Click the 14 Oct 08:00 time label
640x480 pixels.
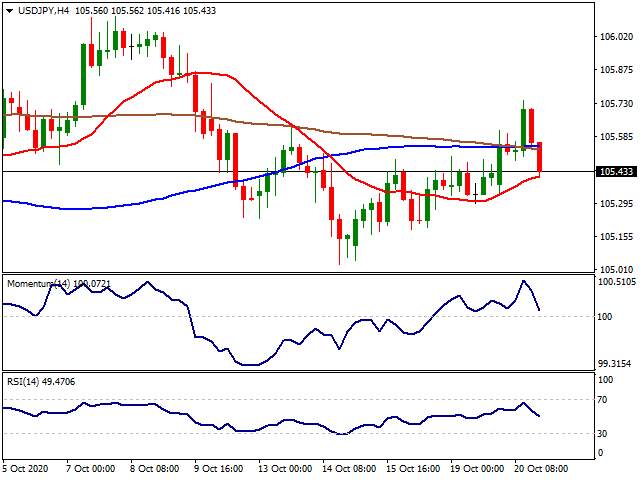tap(349, 469)
